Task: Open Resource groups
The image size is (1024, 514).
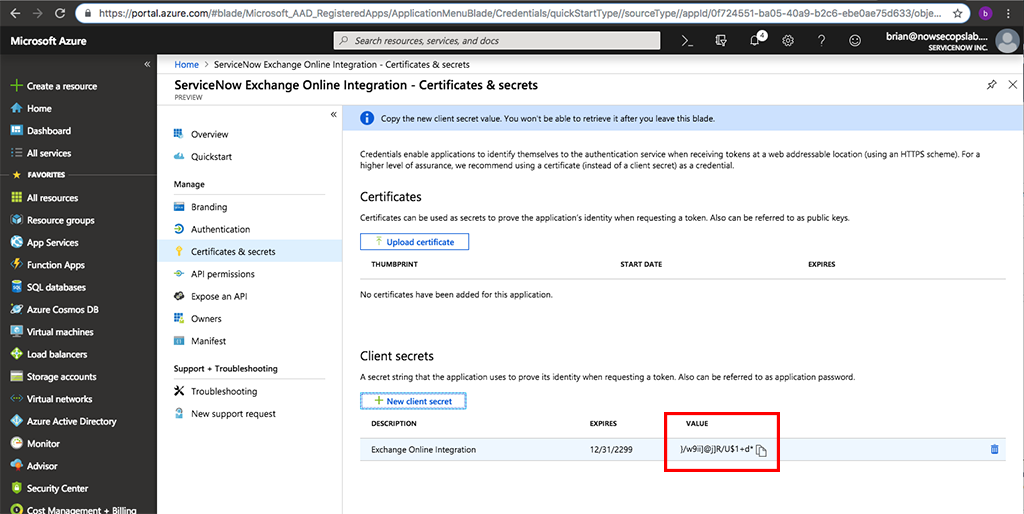Action: [x=53, y=220]
